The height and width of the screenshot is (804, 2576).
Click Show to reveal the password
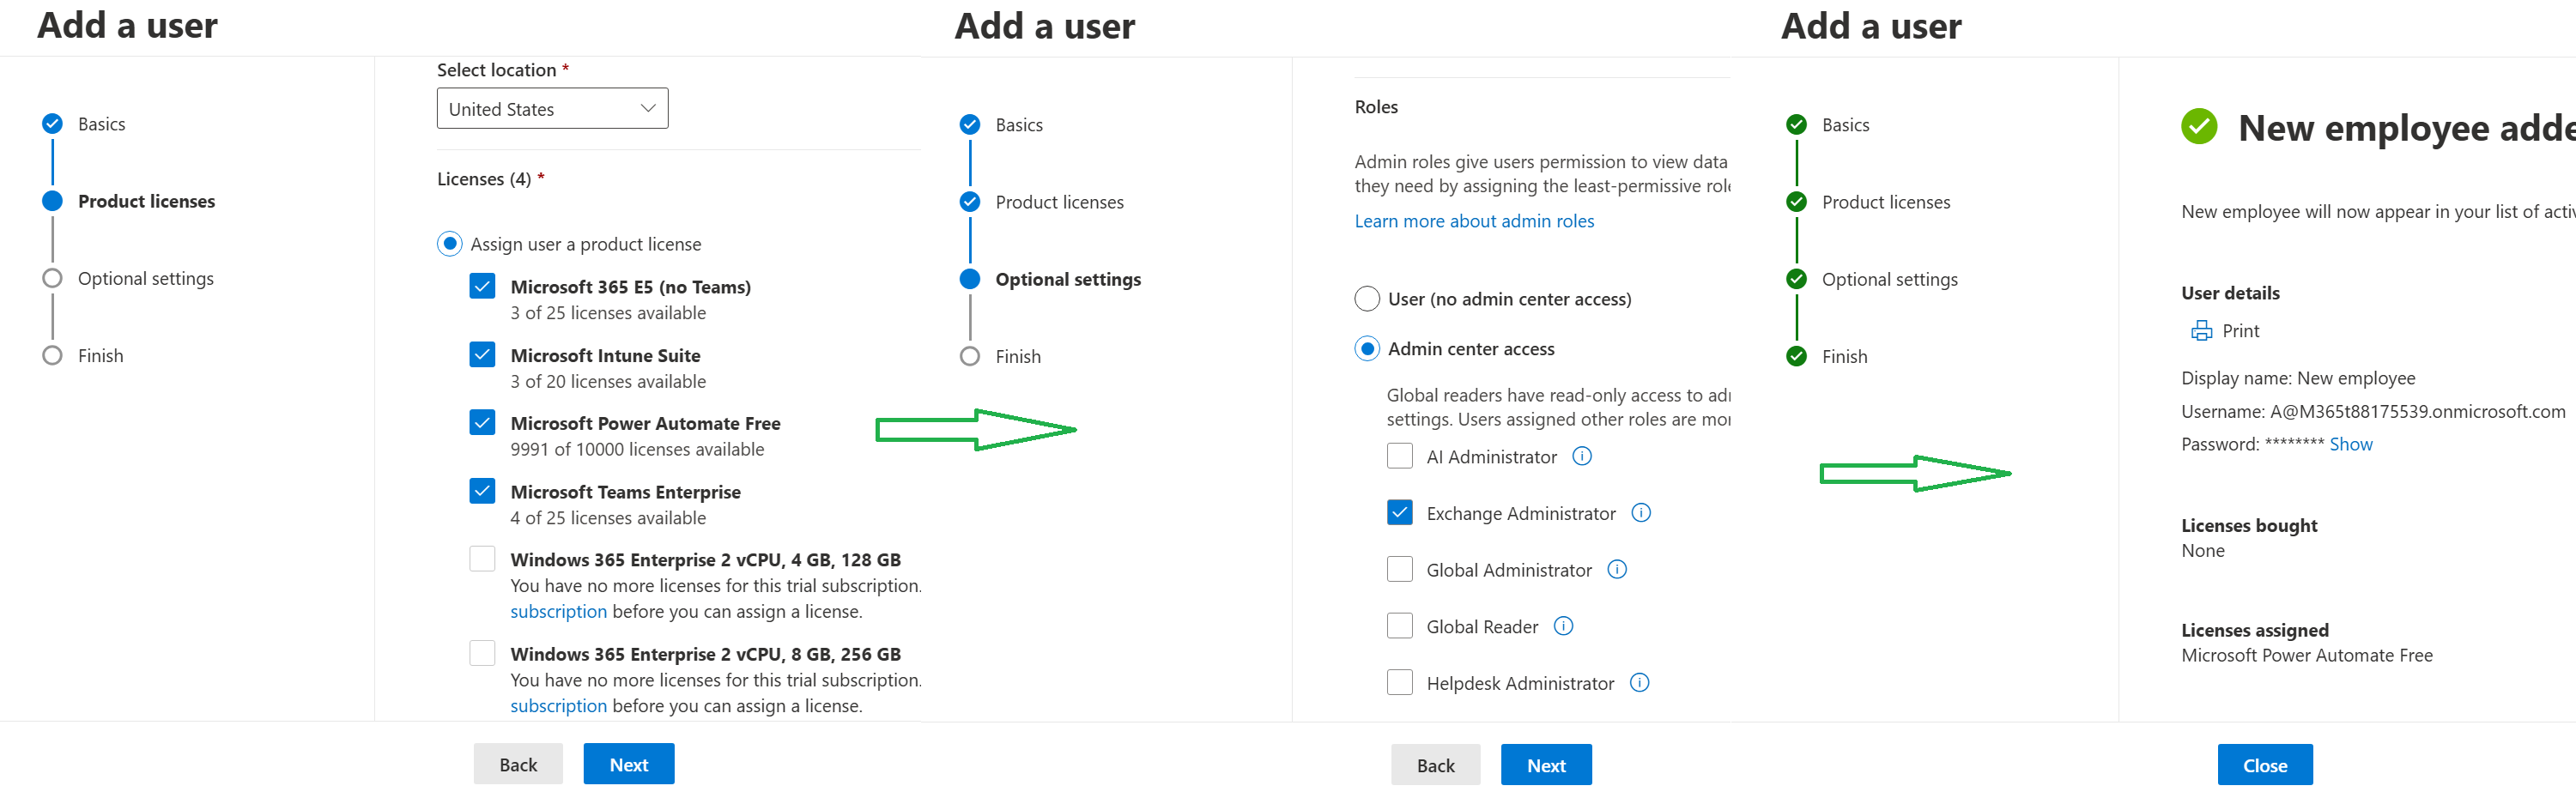click(2351, 444)
